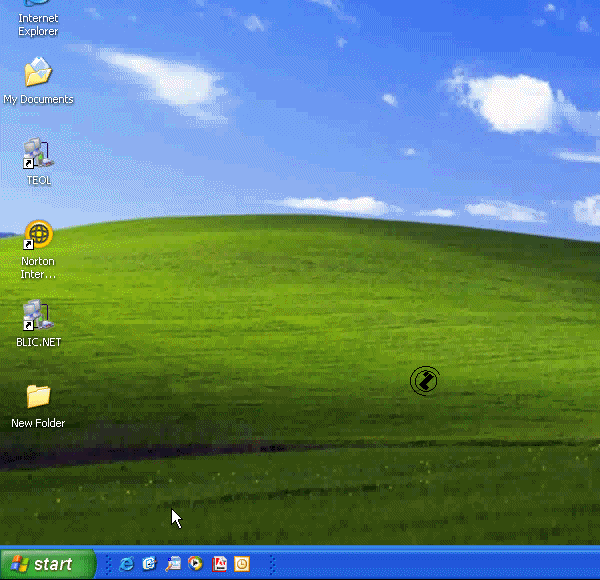
Task: Click the Quick Launch icon right of Internet Explorer
Action: [x=149, y=564]
